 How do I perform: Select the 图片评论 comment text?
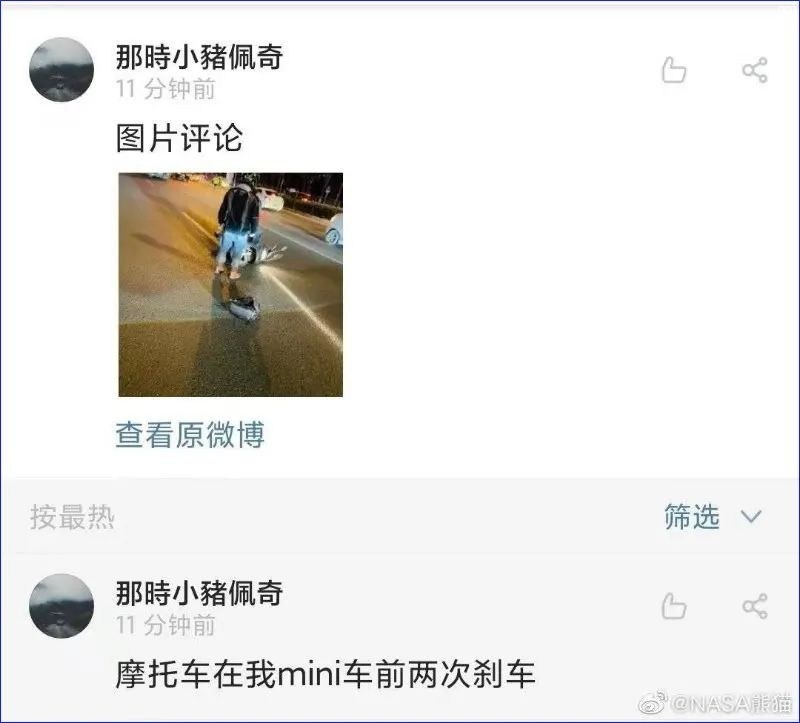coord(179,138)
